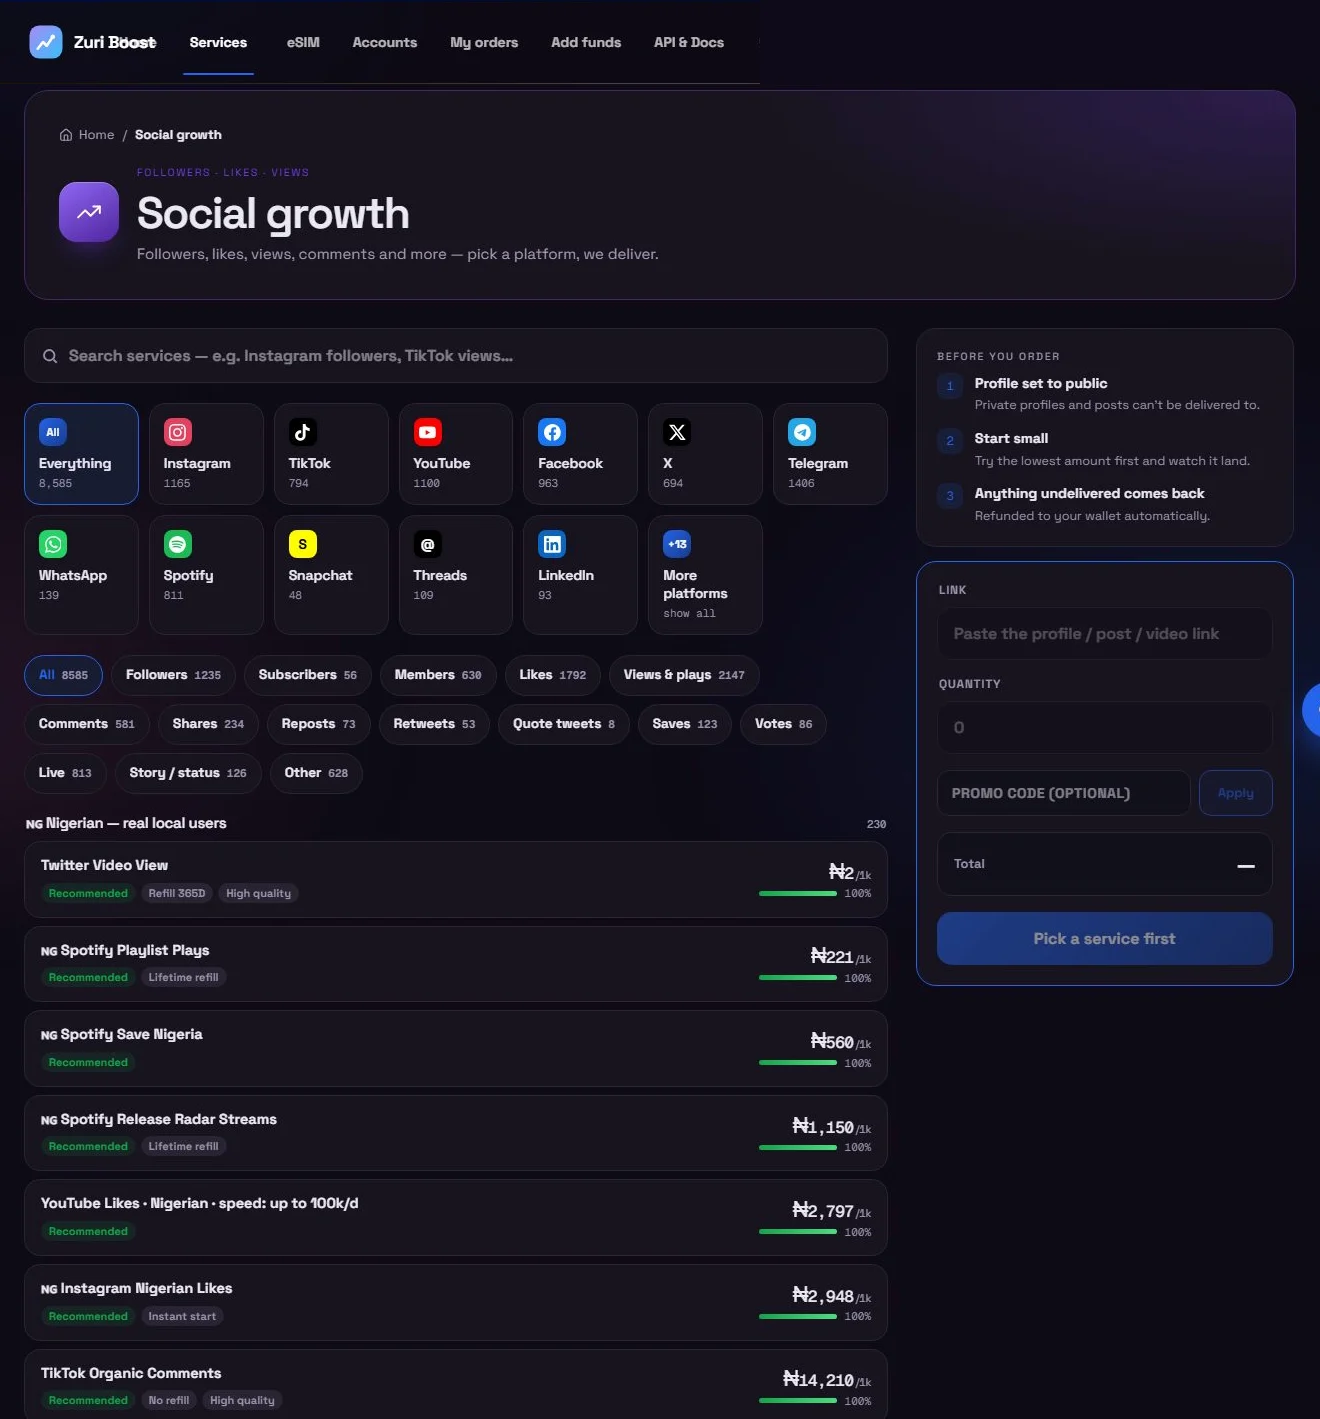
Task: Select the Telegram platform icon
Action: click(802, 432)
